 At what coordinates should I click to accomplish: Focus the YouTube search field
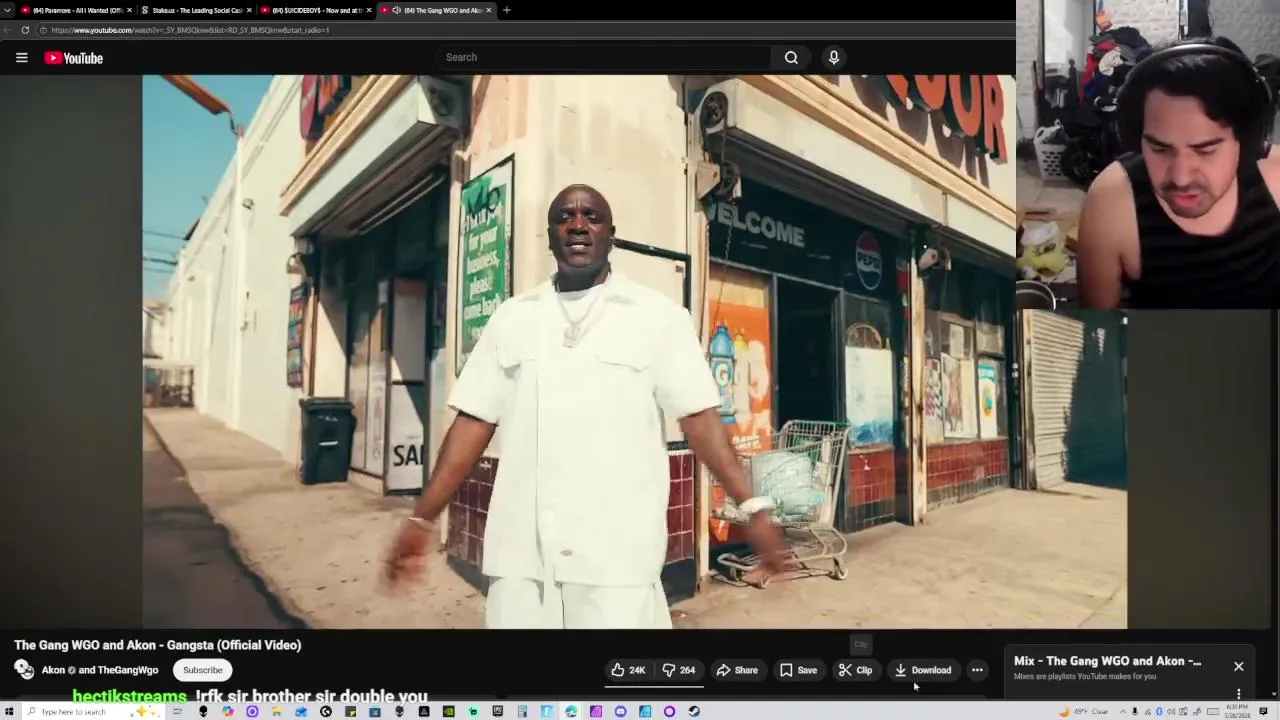click(604, 57)
